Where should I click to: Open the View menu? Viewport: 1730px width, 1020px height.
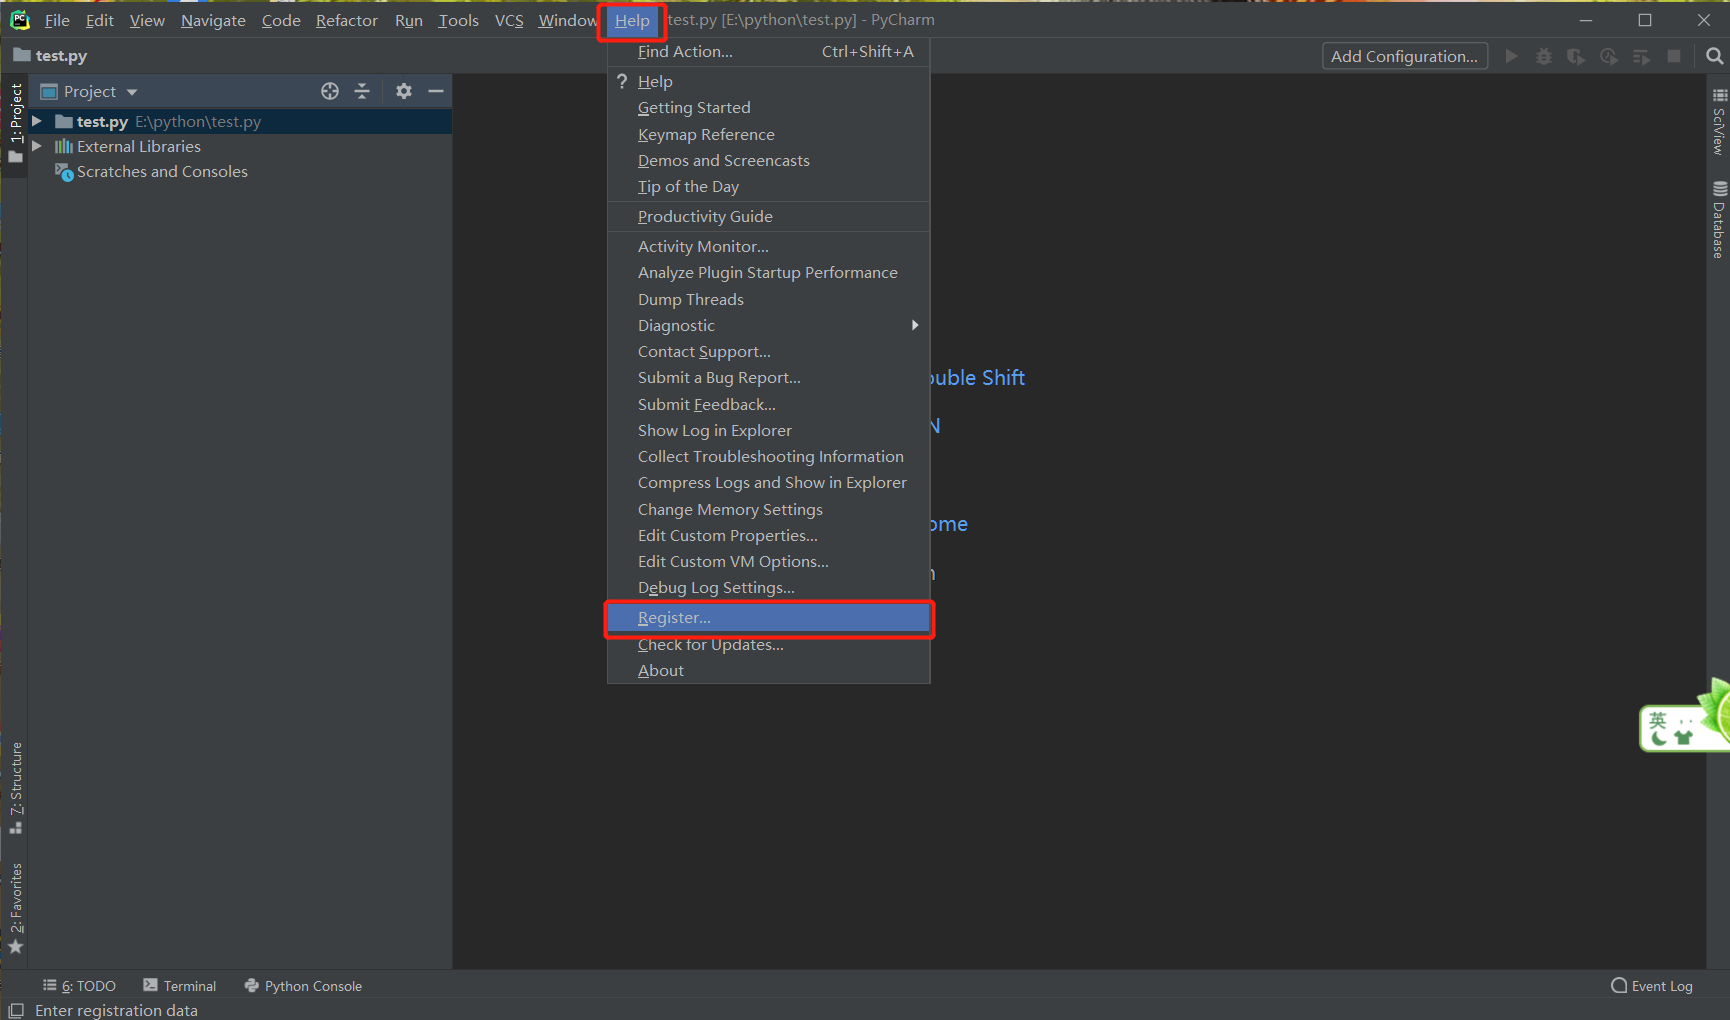147,20
